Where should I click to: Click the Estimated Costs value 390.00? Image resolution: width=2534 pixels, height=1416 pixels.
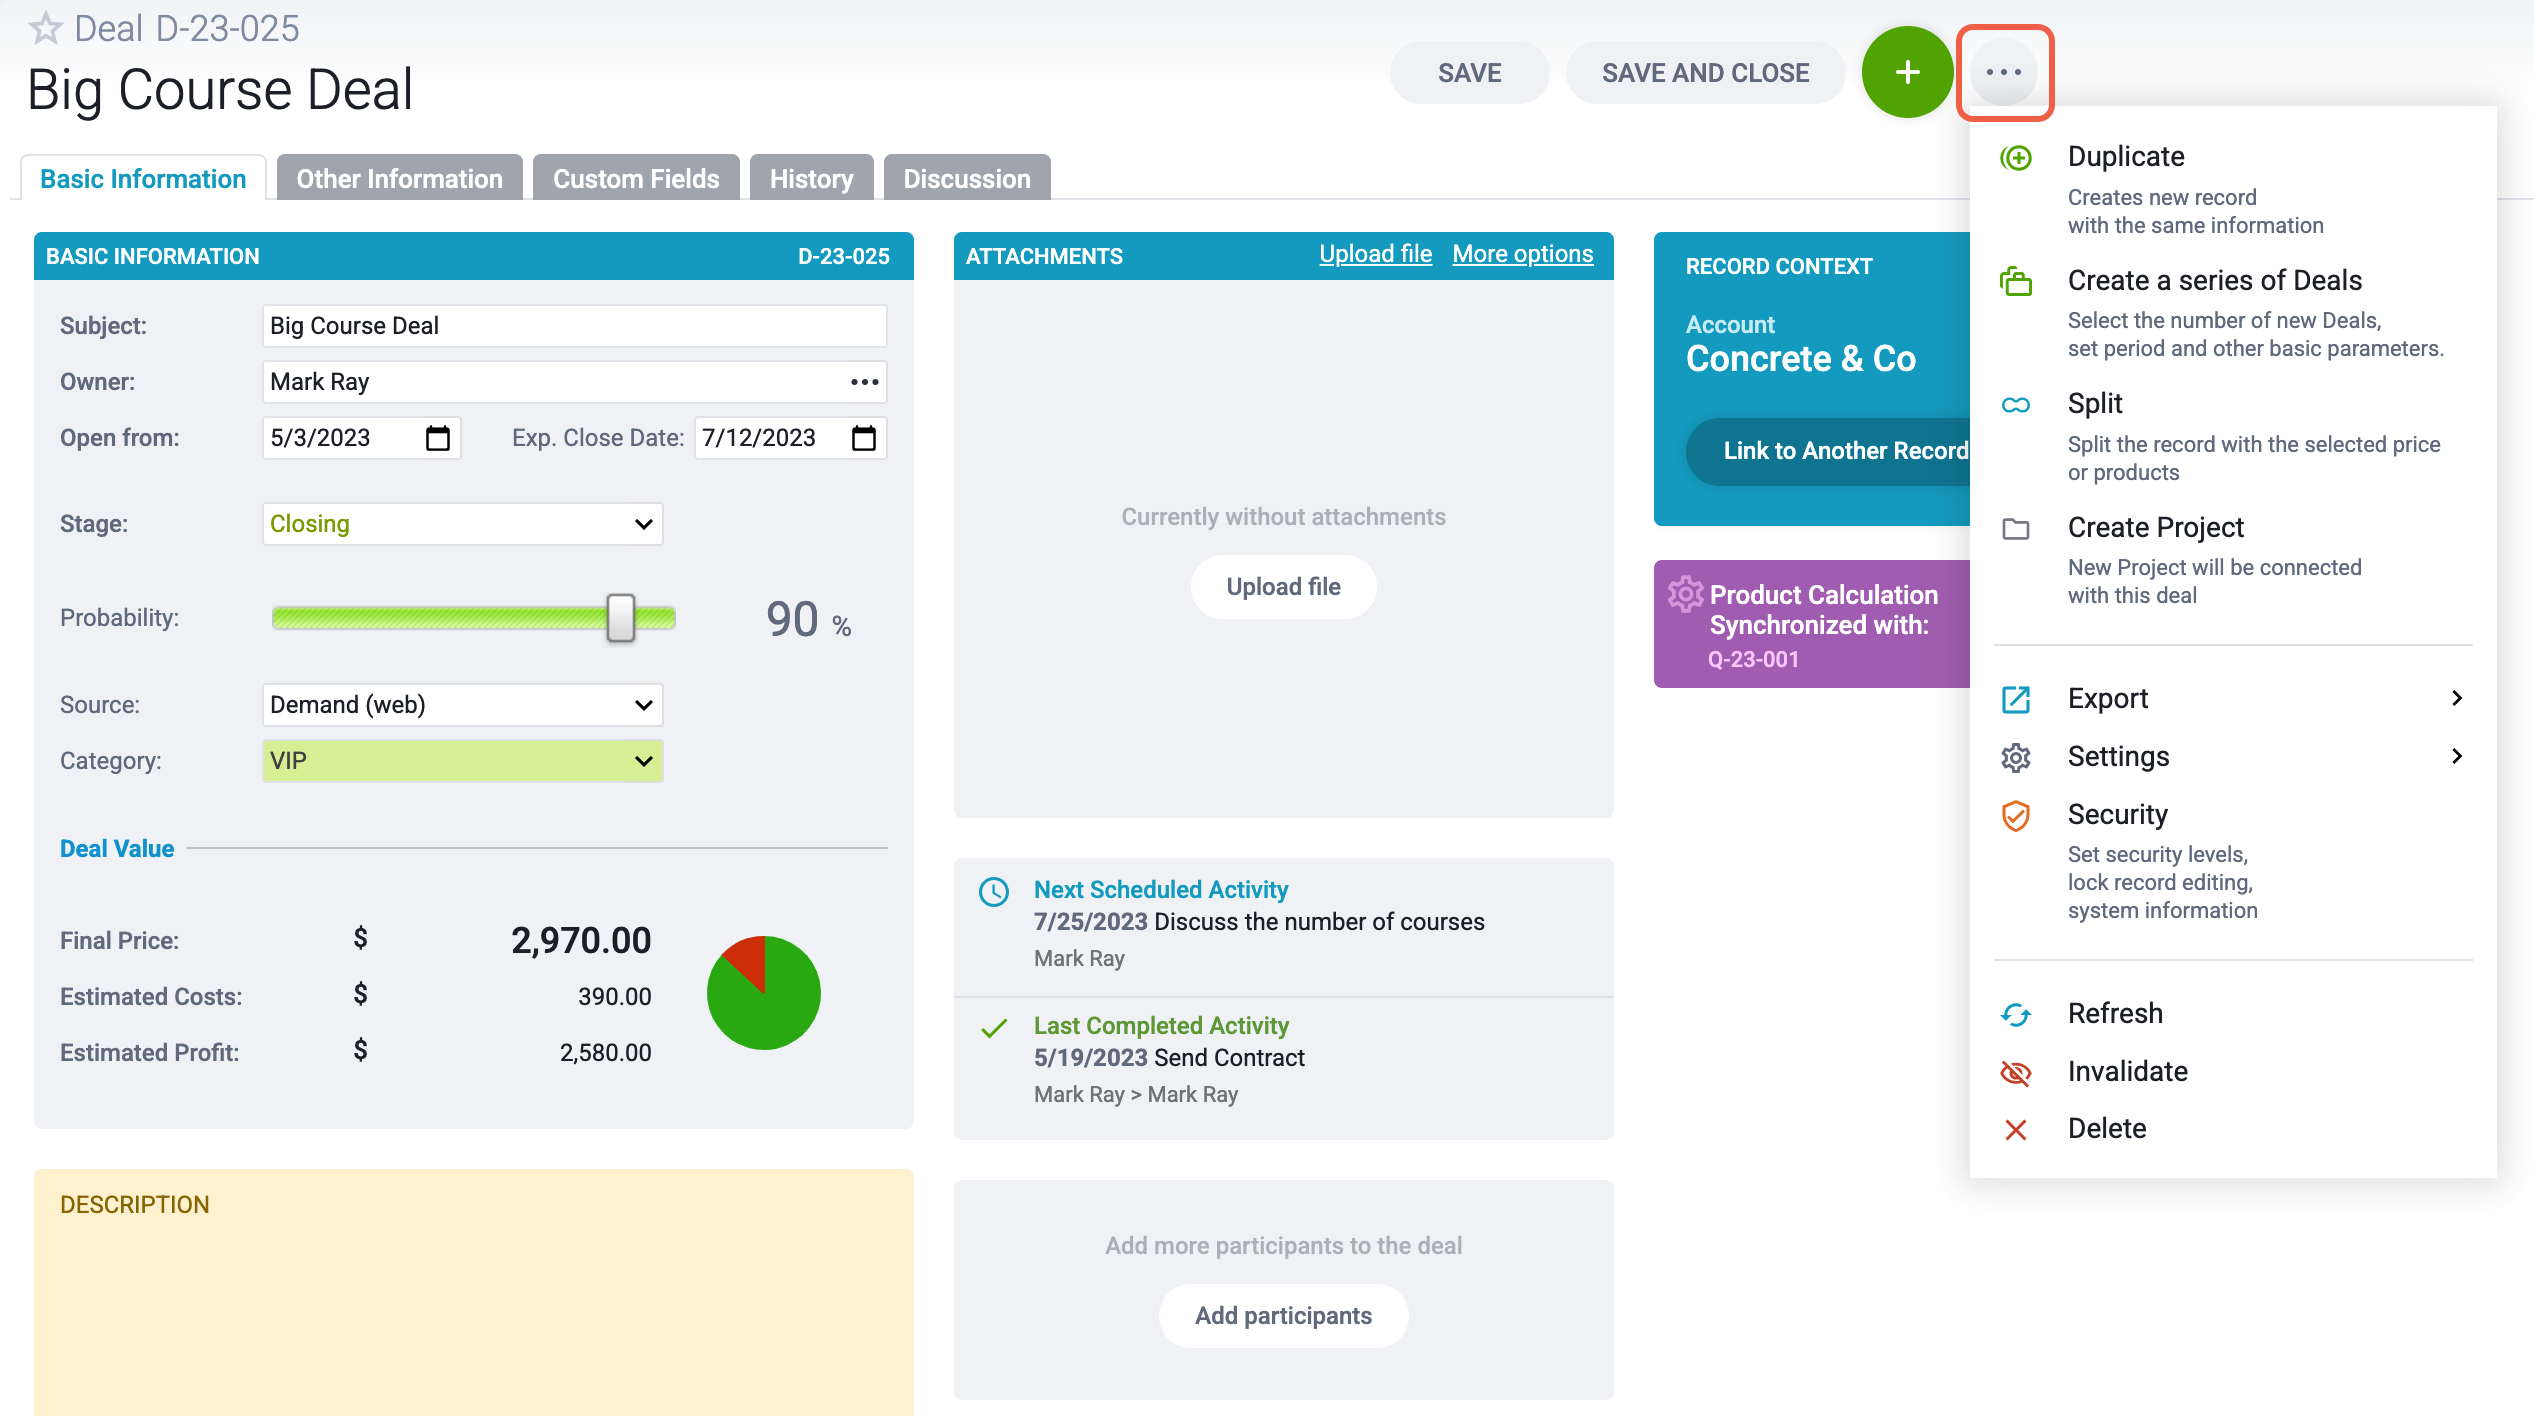pos(614,996)
